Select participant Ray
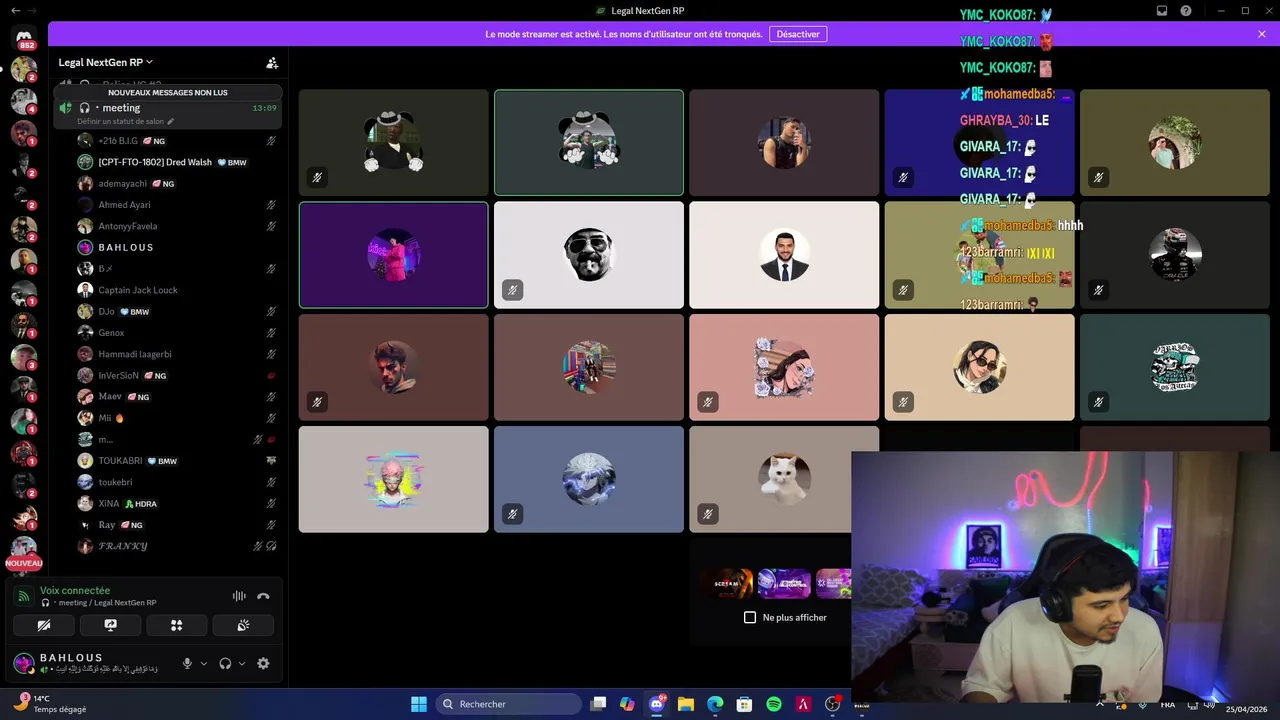Screen dimensions: 1280x720 point(177,525)
